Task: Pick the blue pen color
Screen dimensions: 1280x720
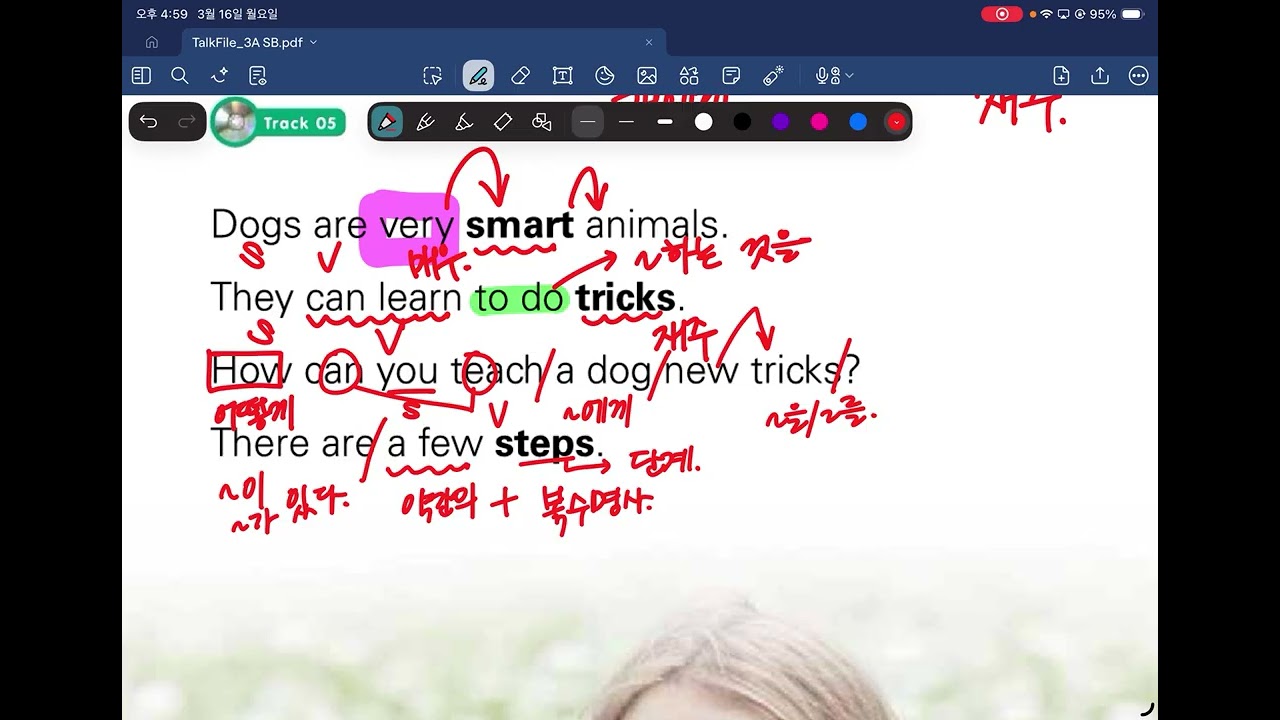Action: pos(858,122)
